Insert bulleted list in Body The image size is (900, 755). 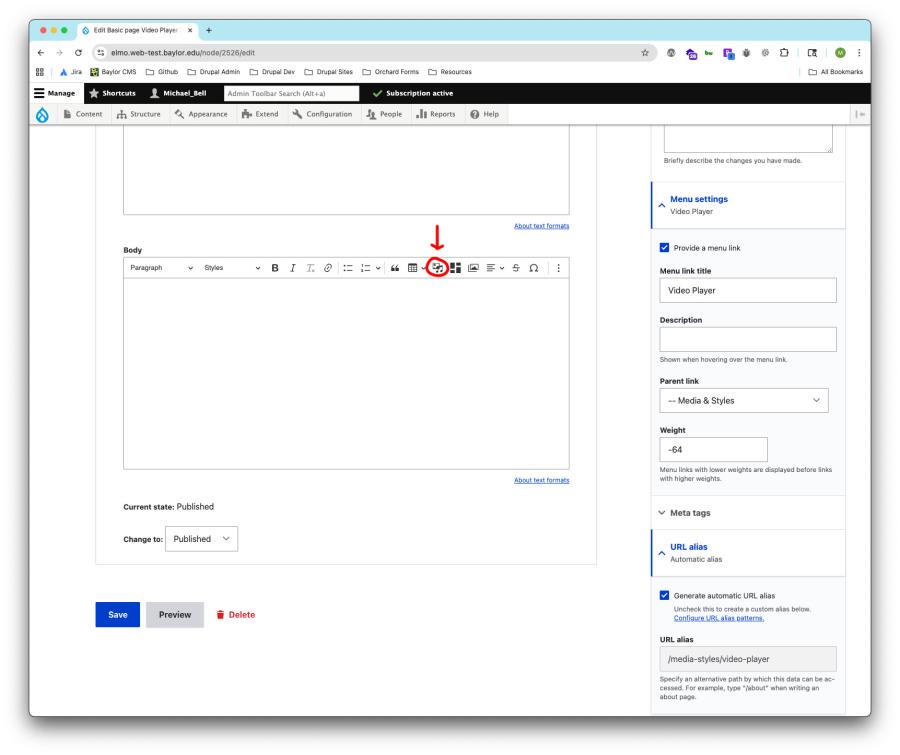pyautogui.click(x=348, y=268)
